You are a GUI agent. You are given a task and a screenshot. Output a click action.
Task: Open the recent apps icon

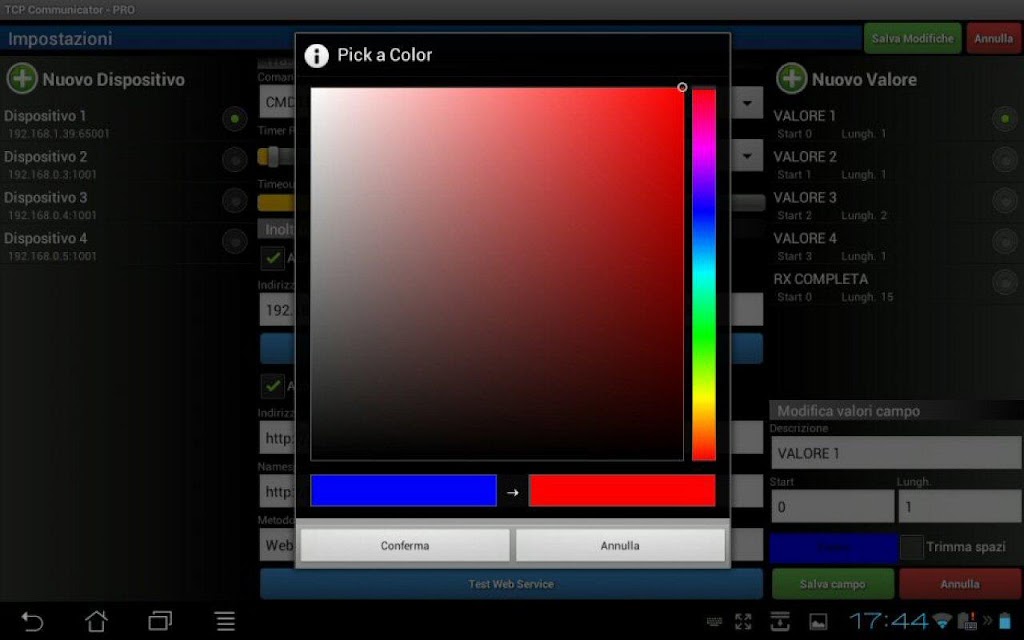pyautogui.click(x=160, y=620)
